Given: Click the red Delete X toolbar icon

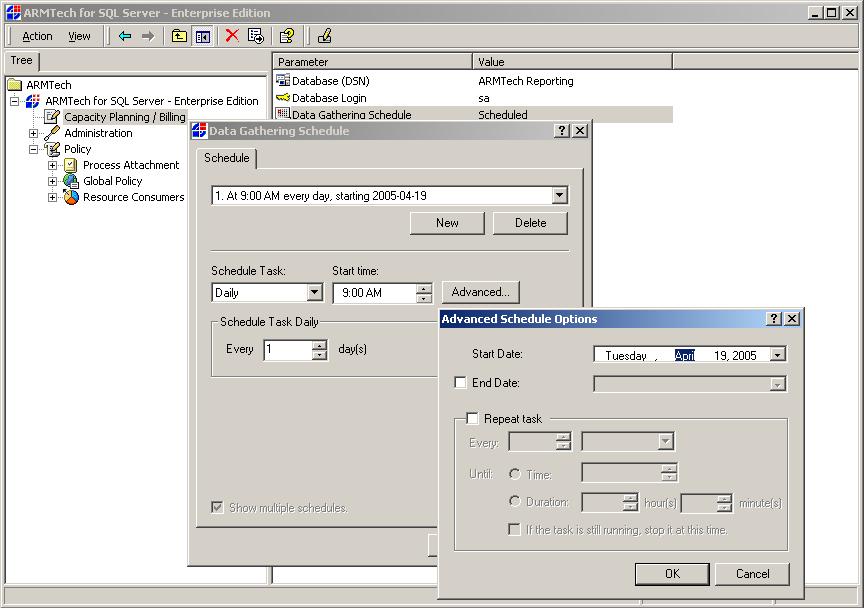Looking at the screenshot, I should click(232, 36).
